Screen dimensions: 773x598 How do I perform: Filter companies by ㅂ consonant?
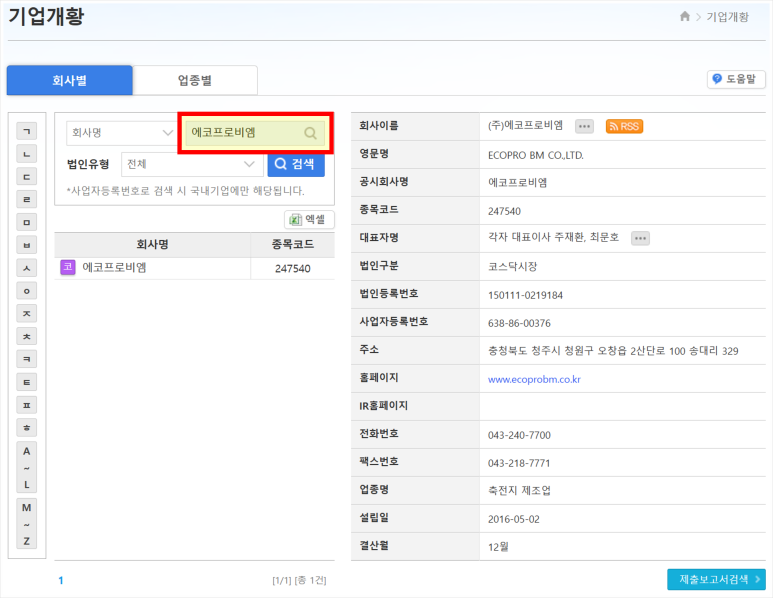(x=27, y=245)
